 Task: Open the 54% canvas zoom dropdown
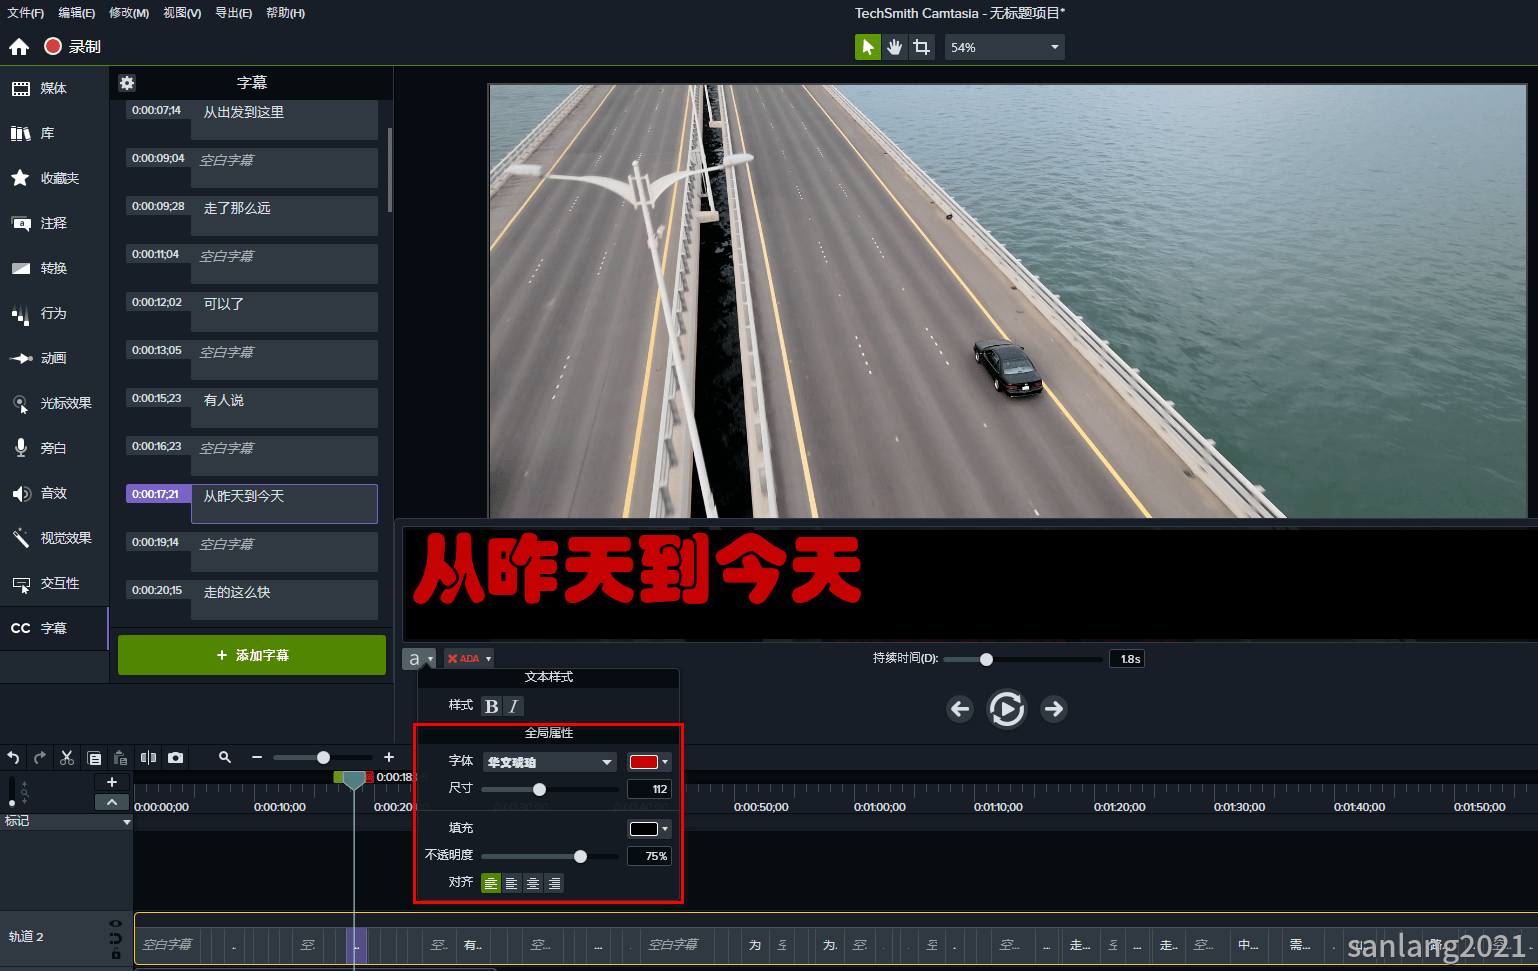(1005, 47)
